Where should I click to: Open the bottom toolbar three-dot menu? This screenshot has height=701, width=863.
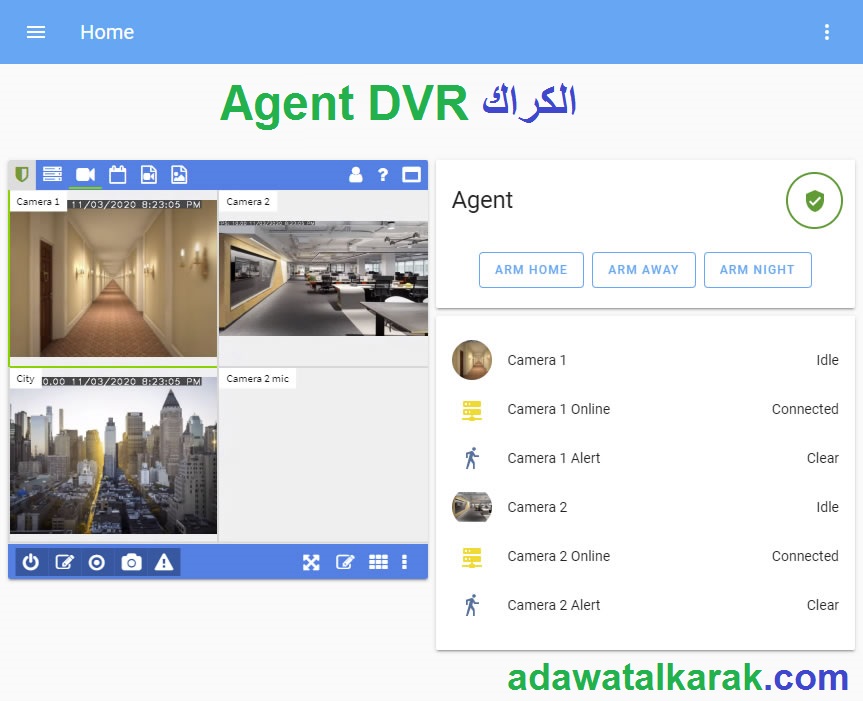(405, 562)
